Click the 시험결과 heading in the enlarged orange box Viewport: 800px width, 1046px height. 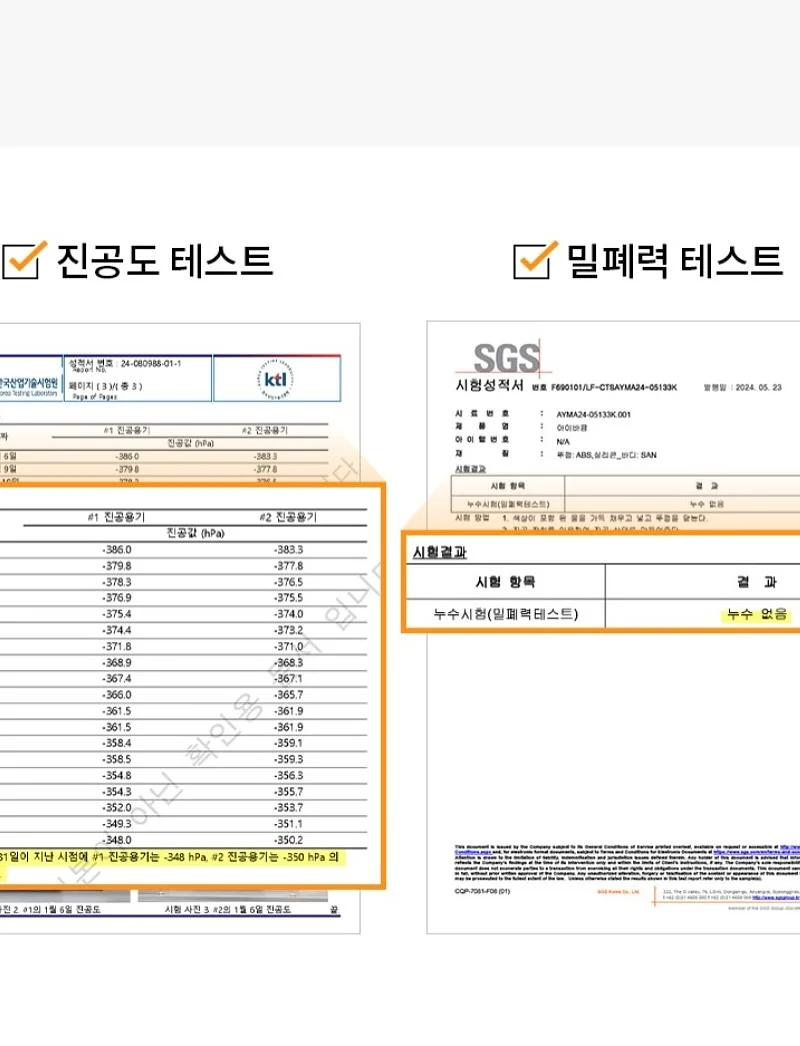tap(440, 552)
